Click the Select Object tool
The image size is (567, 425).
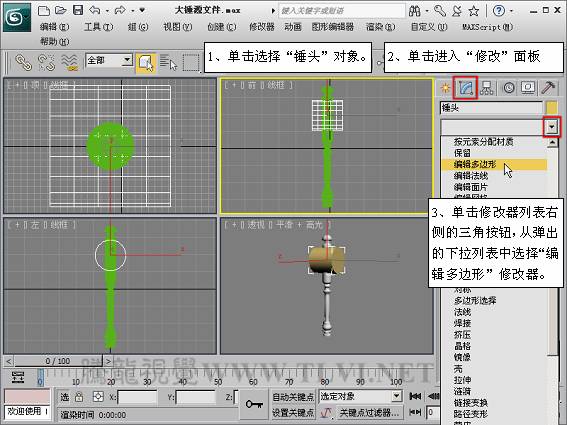coord(146,63)
